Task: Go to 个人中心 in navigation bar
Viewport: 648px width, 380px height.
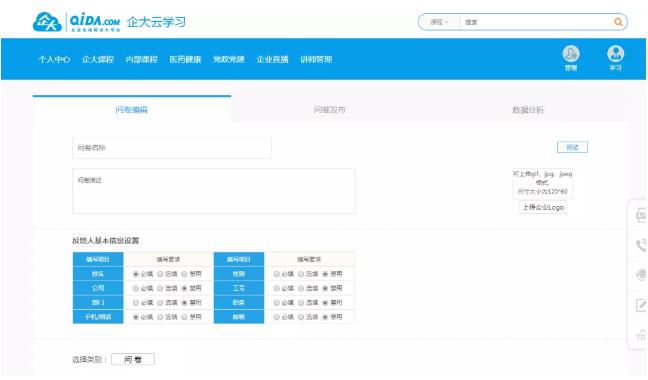Action: pyautogui.click(x=54, y=59)
